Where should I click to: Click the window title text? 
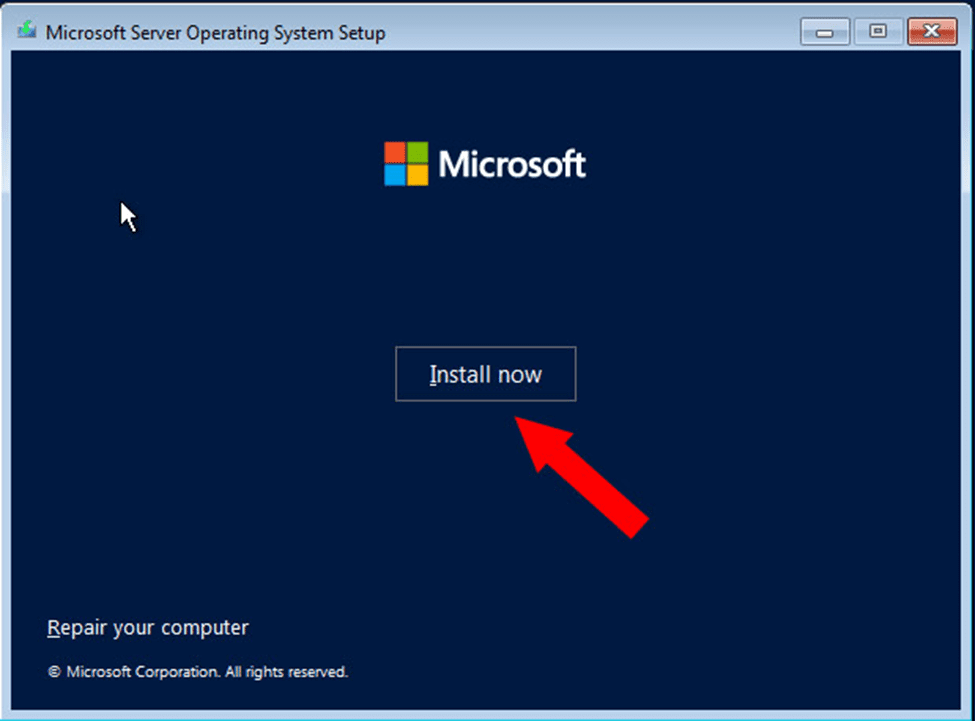(215, 32)
